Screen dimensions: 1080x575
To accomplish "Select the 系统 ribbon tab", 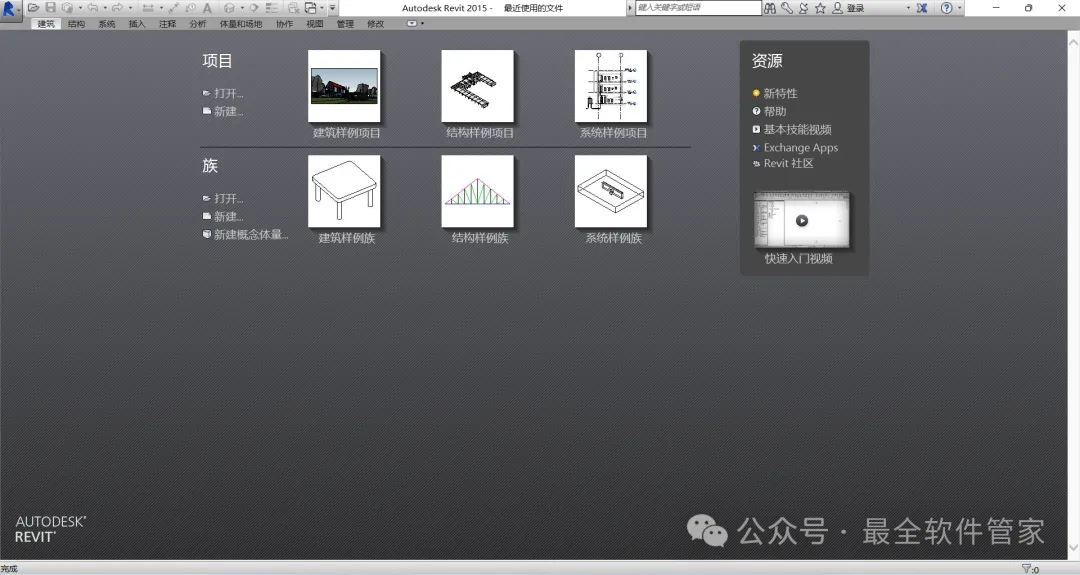I will [107, 23].
